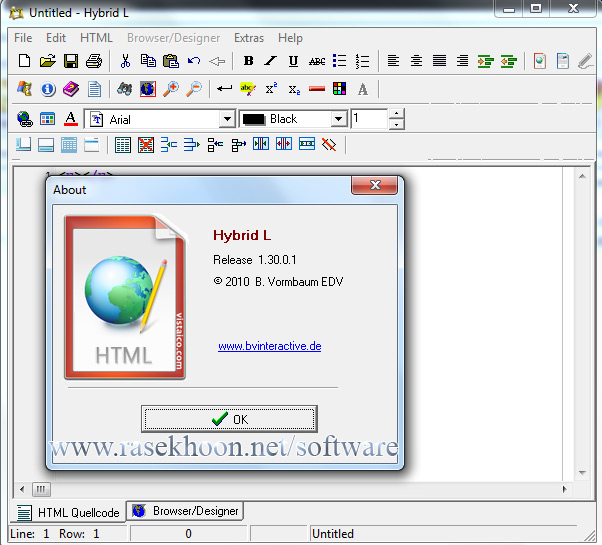Screen dimensions: 602x545
Task: Apply bold formatting with the B icon
Action: pos(248,61)
